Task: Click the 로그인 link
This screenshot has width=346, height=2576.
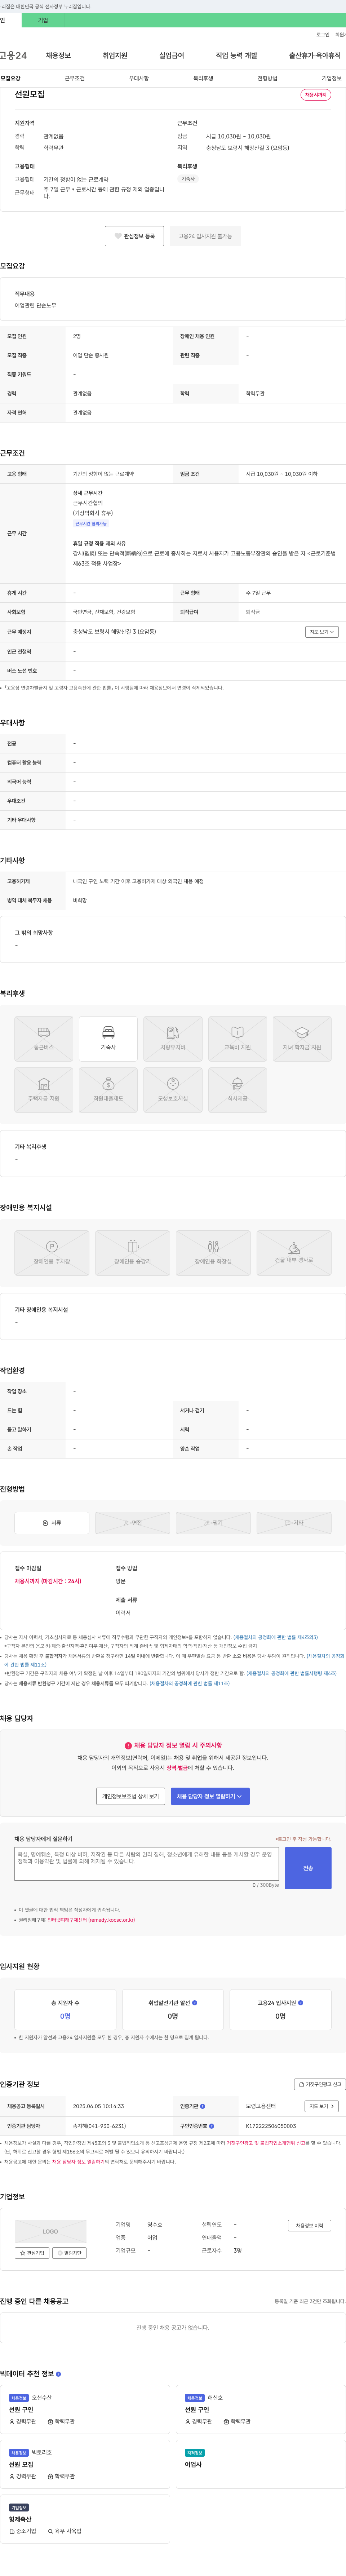Action: [x=323, y=34]
